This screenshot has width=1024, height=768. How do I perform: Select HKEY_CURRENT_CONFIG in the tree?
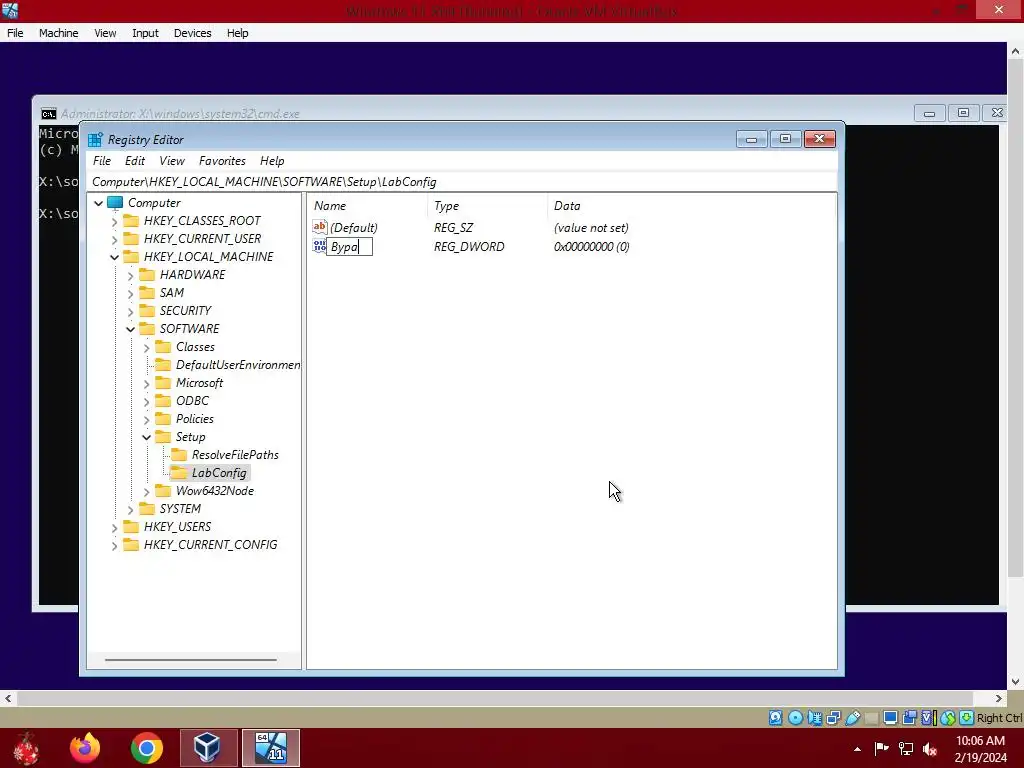click(210, 545)
